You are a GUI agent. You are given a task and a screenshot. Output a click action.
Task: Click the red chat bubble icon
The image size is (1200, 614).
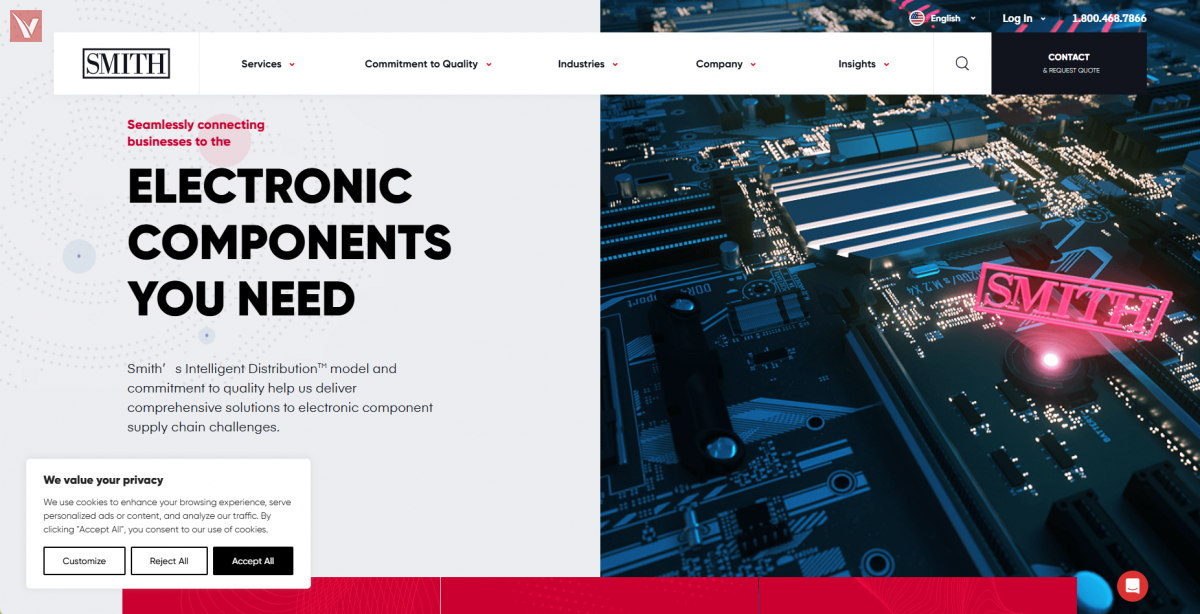click(x=1132, y=586)
